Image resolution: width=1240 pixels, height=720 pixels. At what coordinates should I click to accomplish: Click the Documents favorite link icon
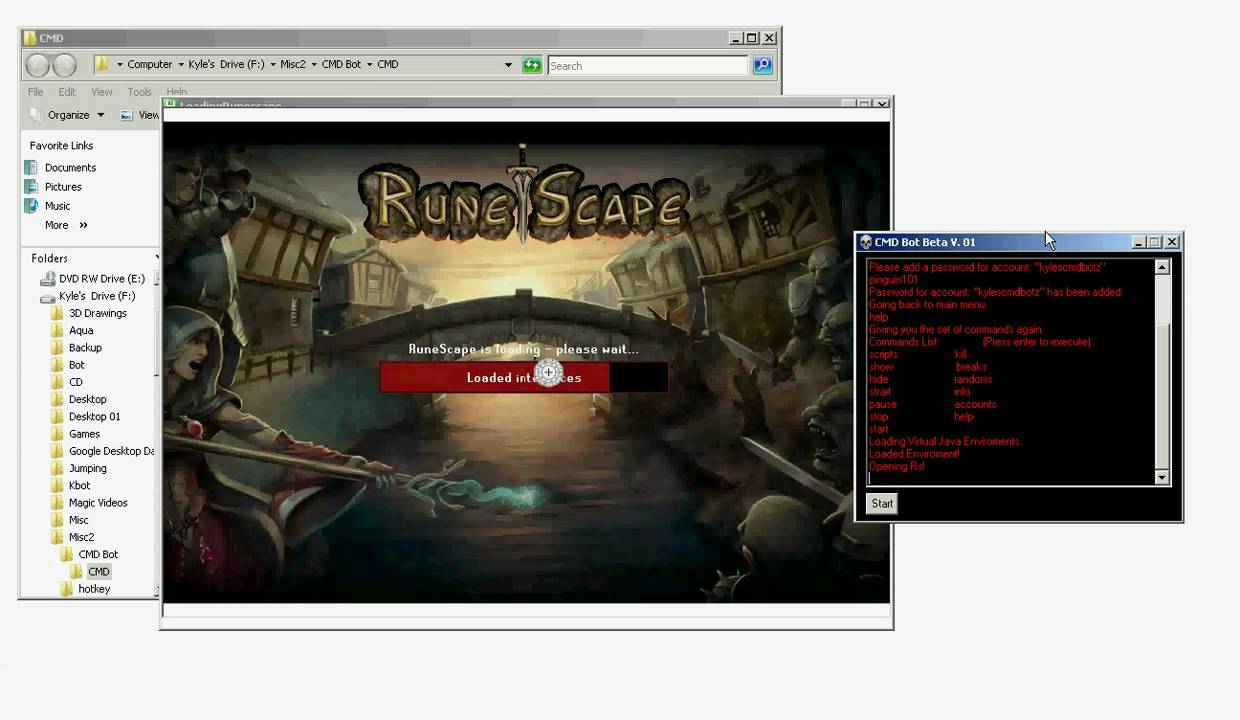[x=31, y=167]
